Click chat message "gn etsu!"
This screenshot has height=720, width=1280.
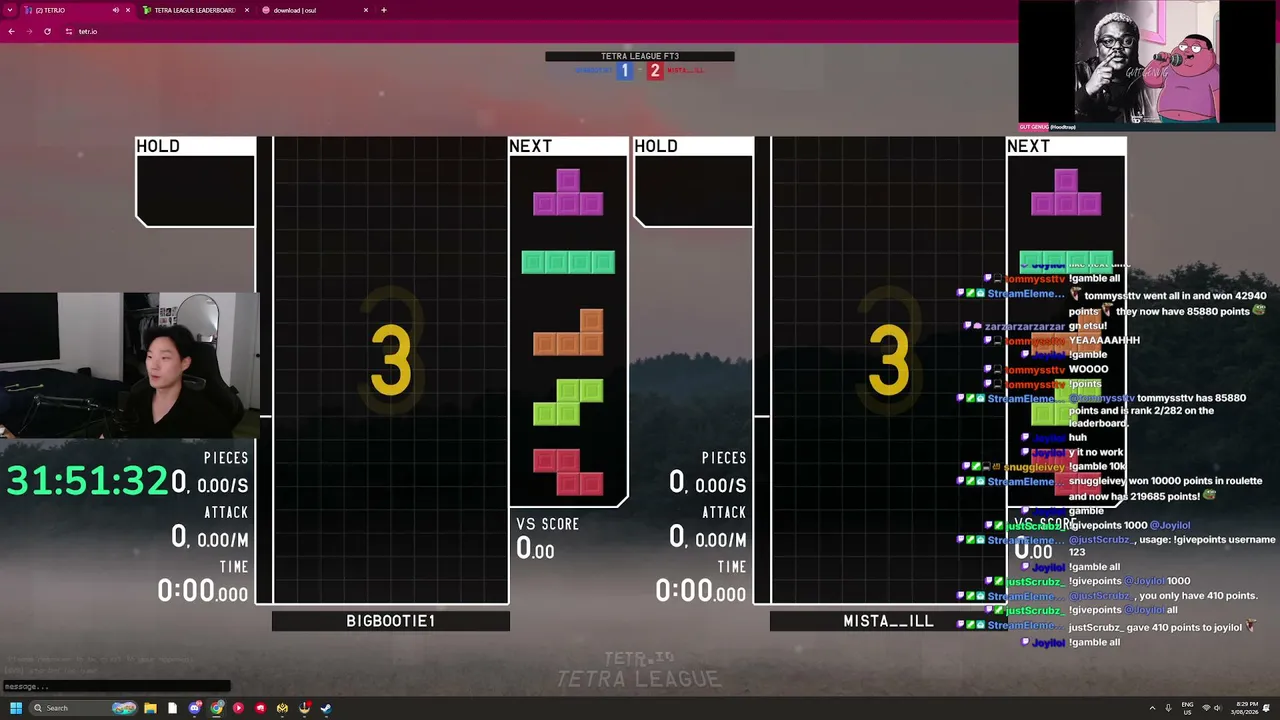click(1091, 326)
